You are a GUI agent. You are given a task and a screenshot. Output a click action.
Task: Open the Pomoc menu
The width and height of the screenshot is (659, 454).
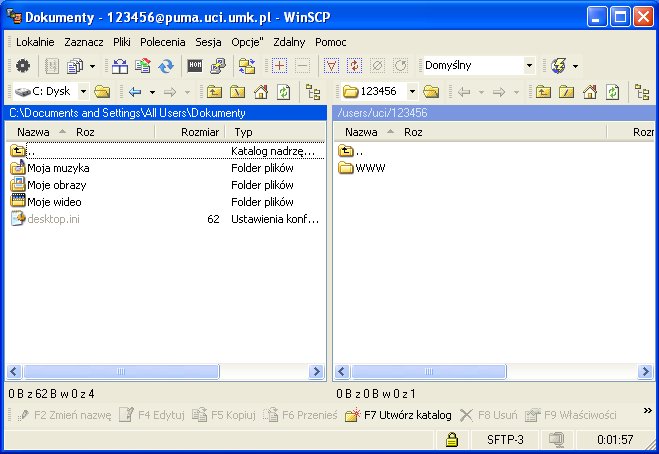click(331, 42)
